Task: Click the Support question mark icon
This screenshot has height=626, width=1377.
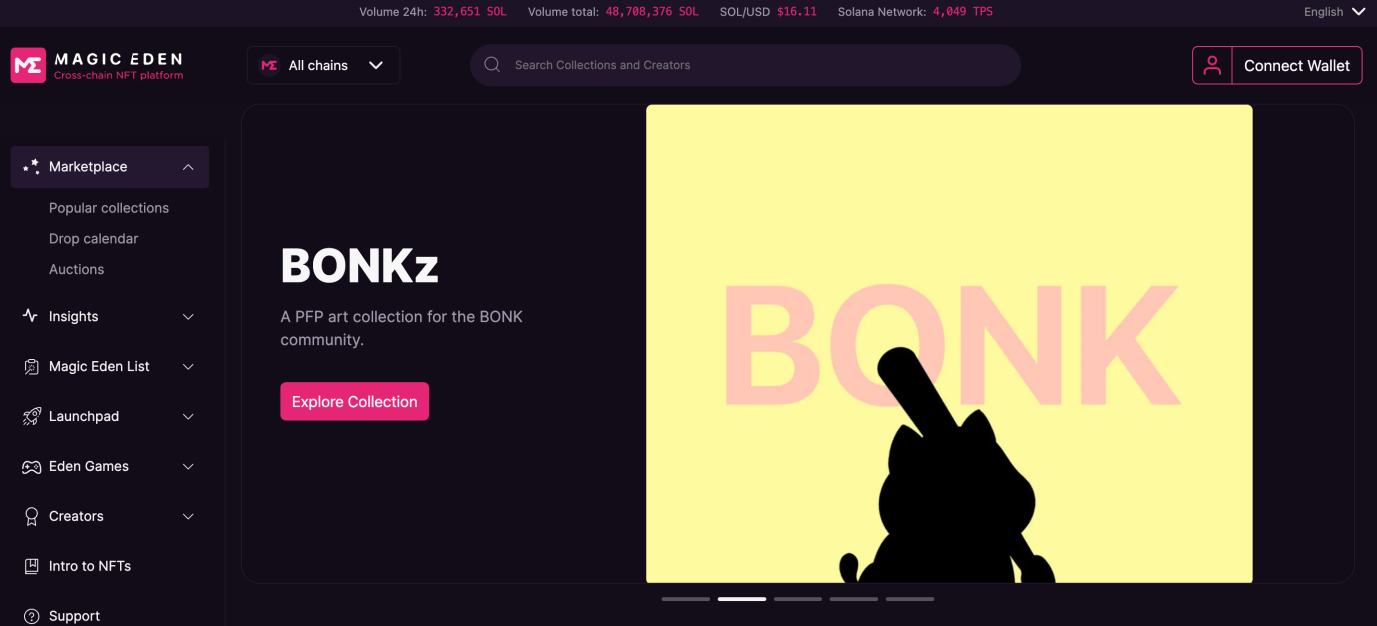Action: click(x=31, y=616)
